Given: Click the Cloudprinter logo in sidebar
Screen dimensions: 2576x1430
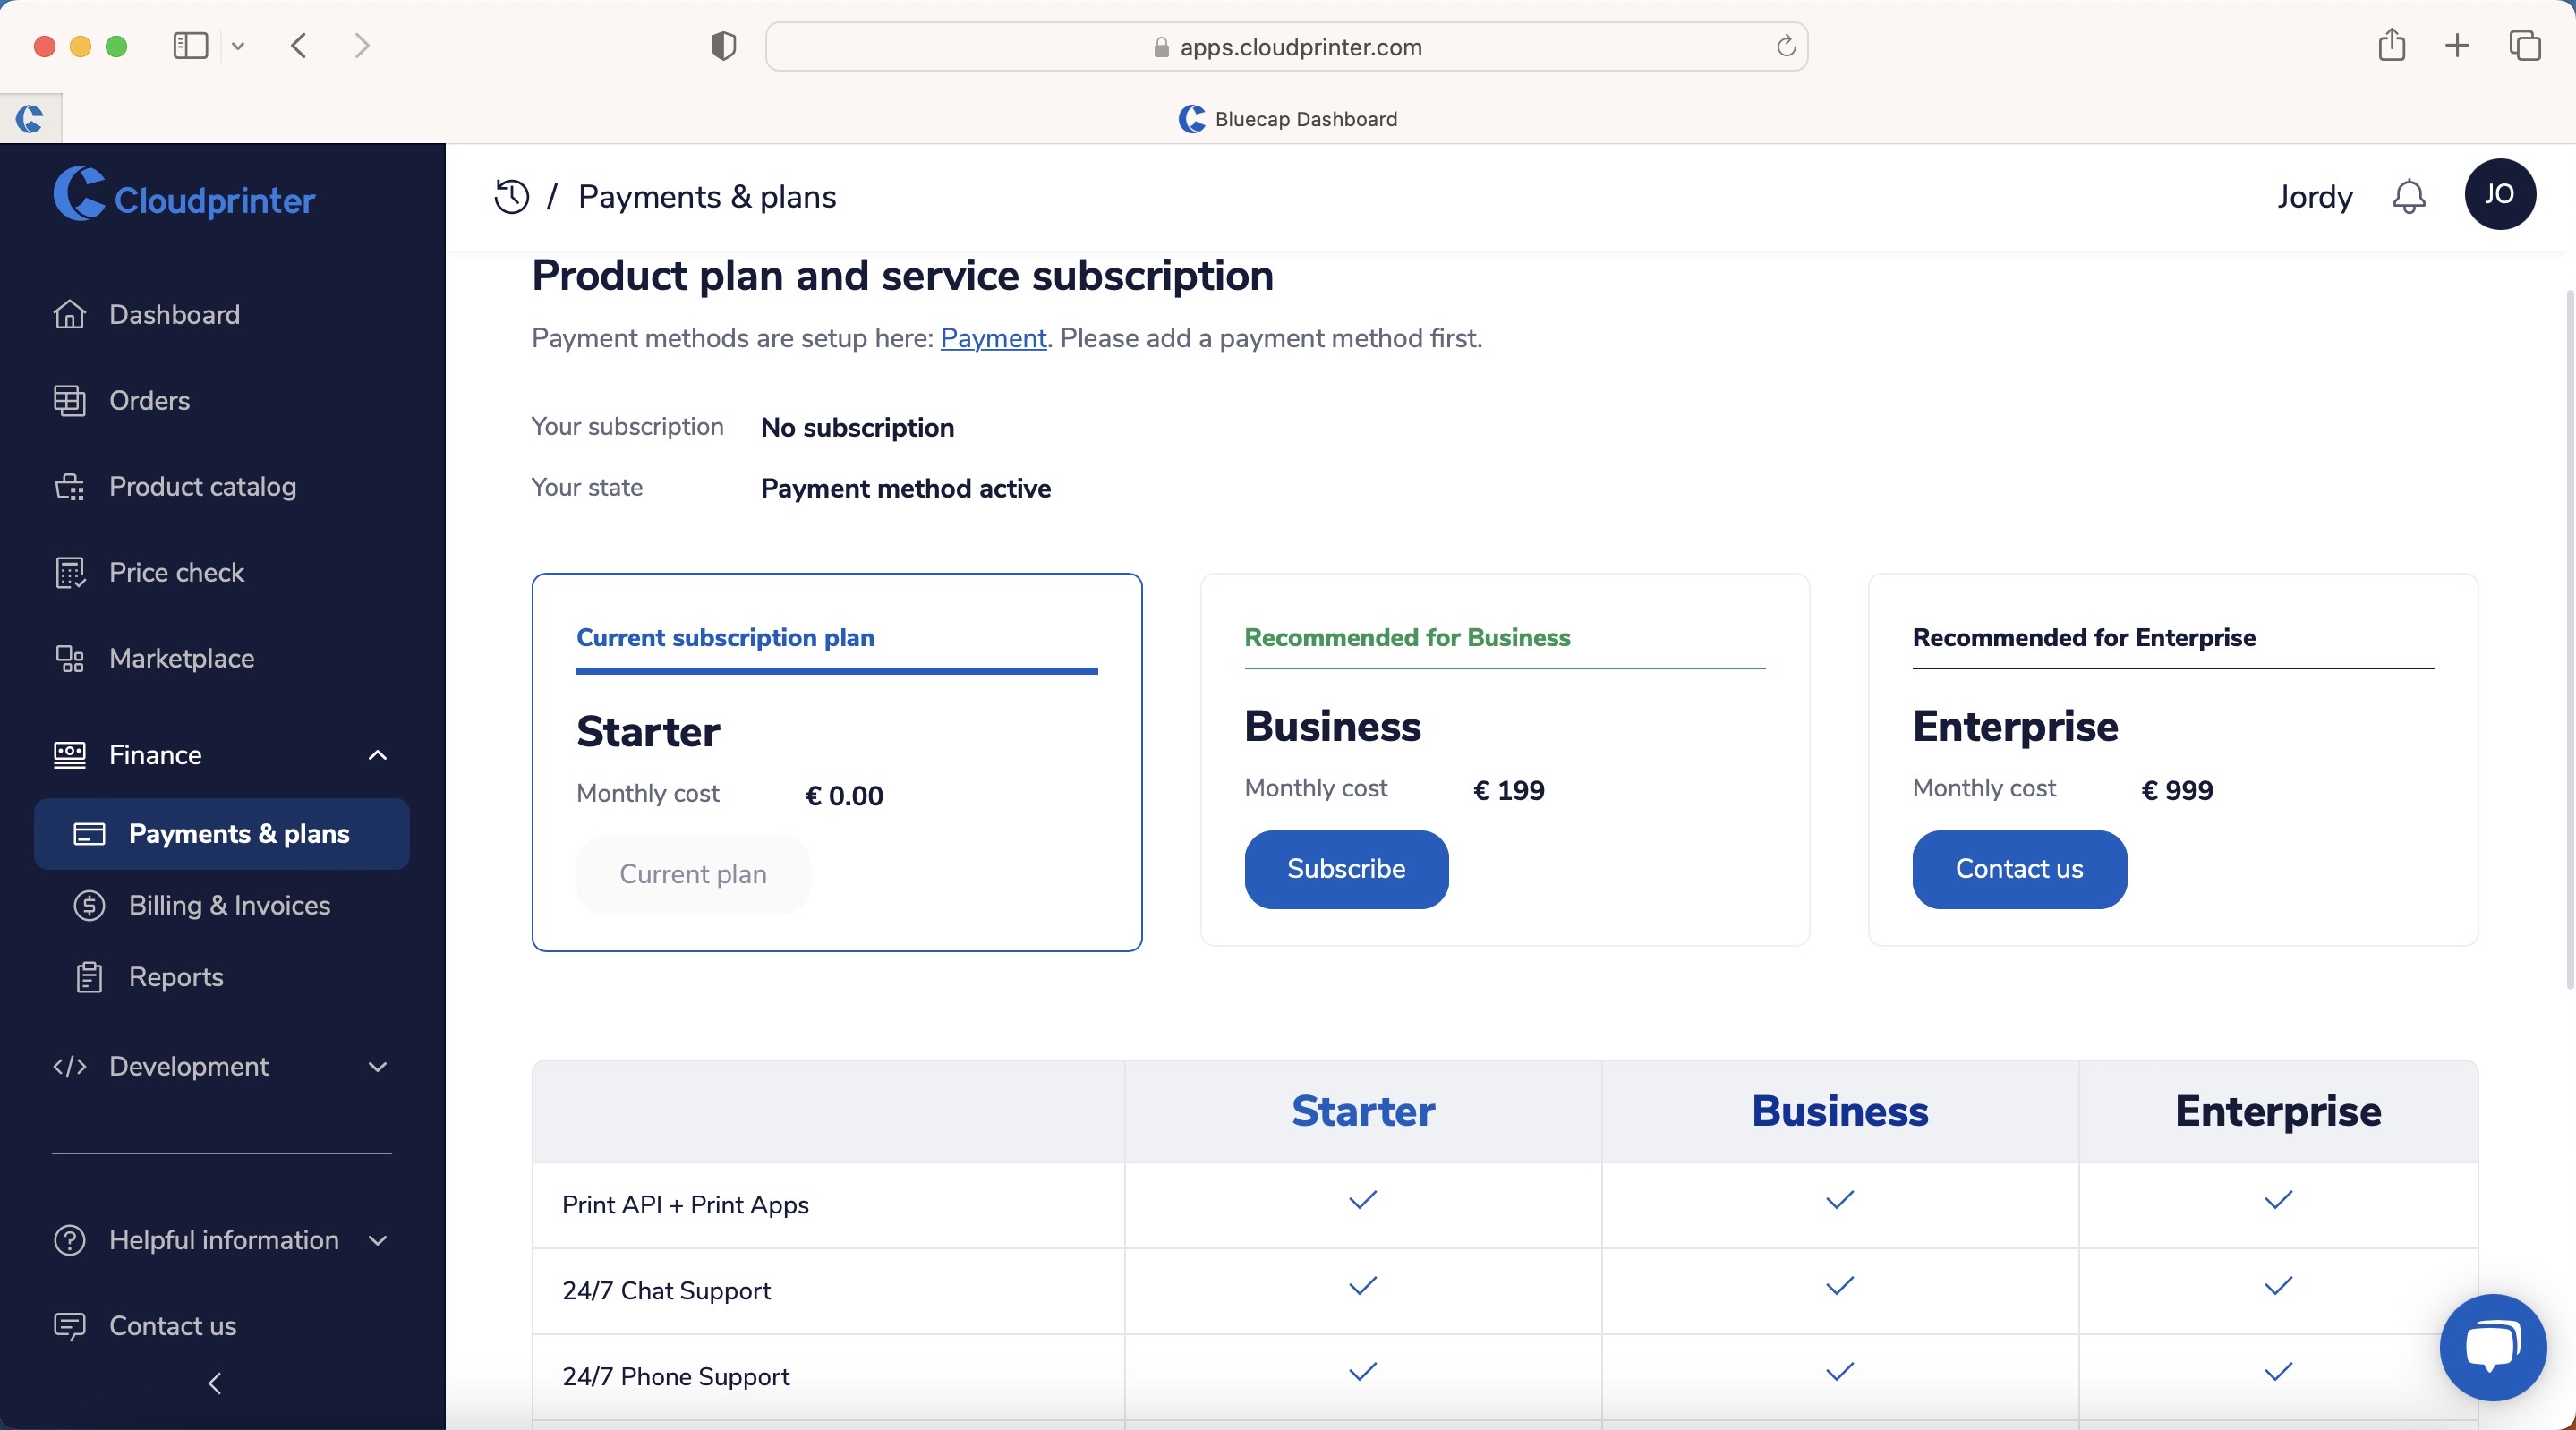Looking at the screenshot, I should coord(185,196).
